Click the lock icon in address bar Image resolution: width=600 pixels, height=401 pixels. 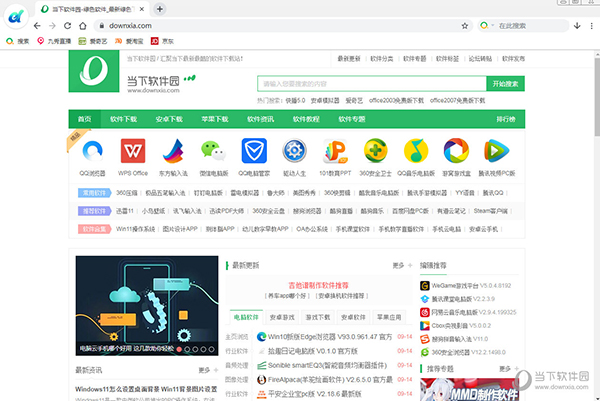click(x=101, y=26)
